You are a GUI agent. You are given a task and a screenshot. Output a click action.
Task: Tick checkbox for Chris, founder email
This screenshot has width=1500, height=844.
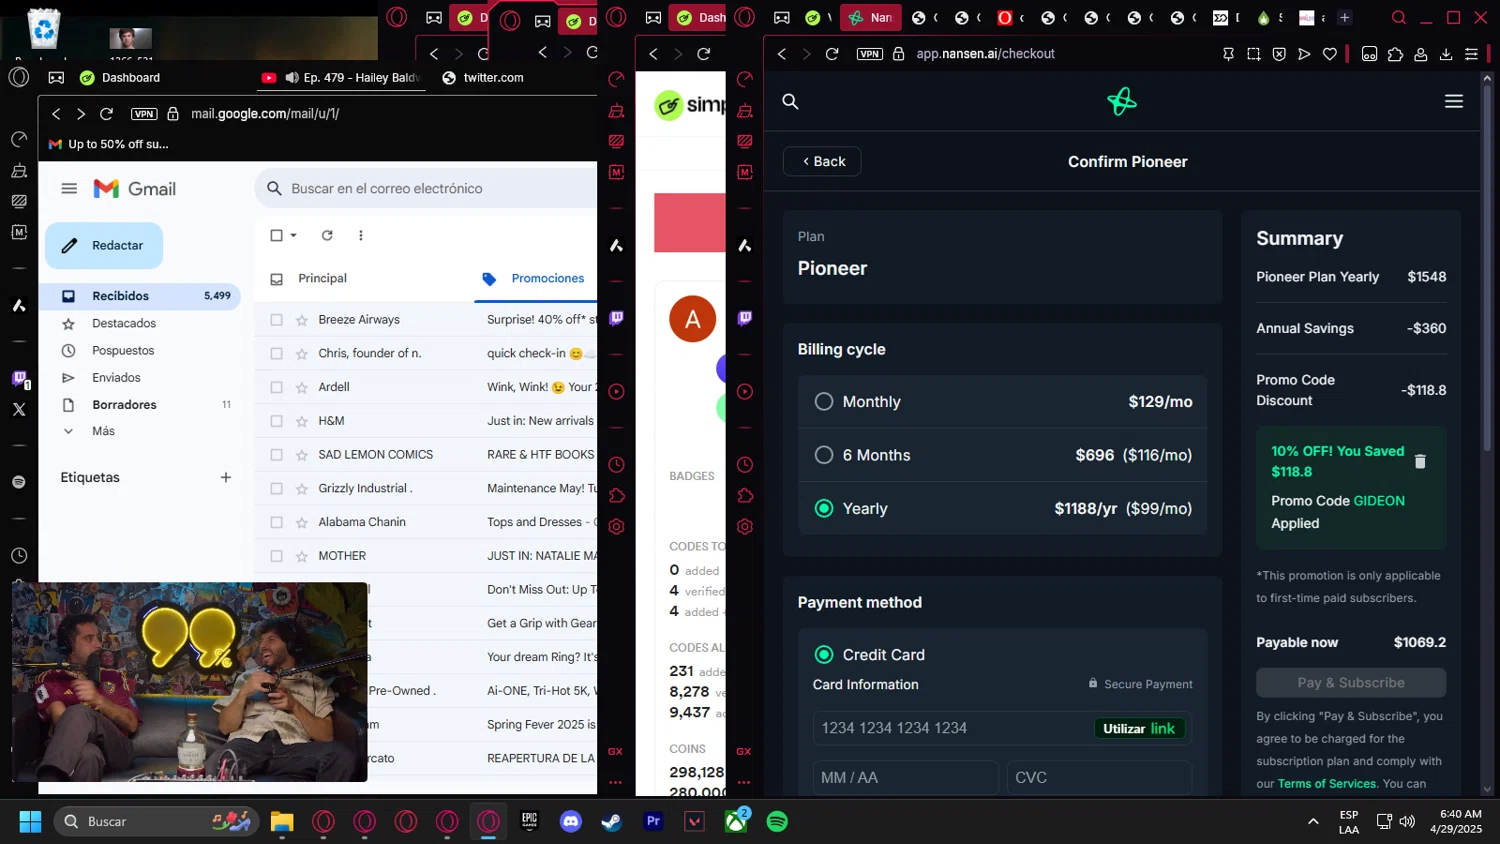tap(276, 354)
